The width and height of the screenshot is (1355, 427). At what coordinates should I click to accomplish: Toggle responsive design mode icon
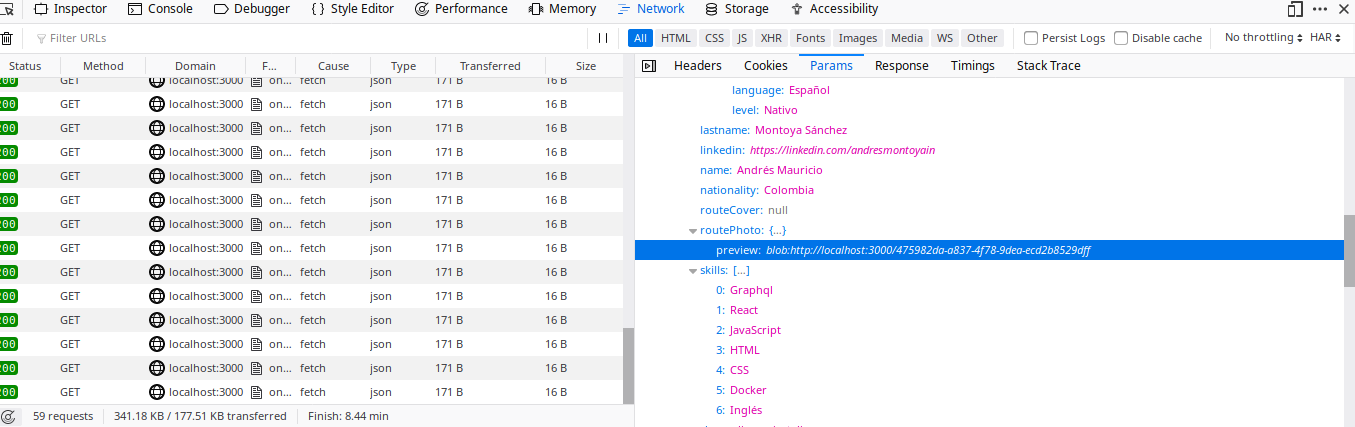pos(1295,9)
